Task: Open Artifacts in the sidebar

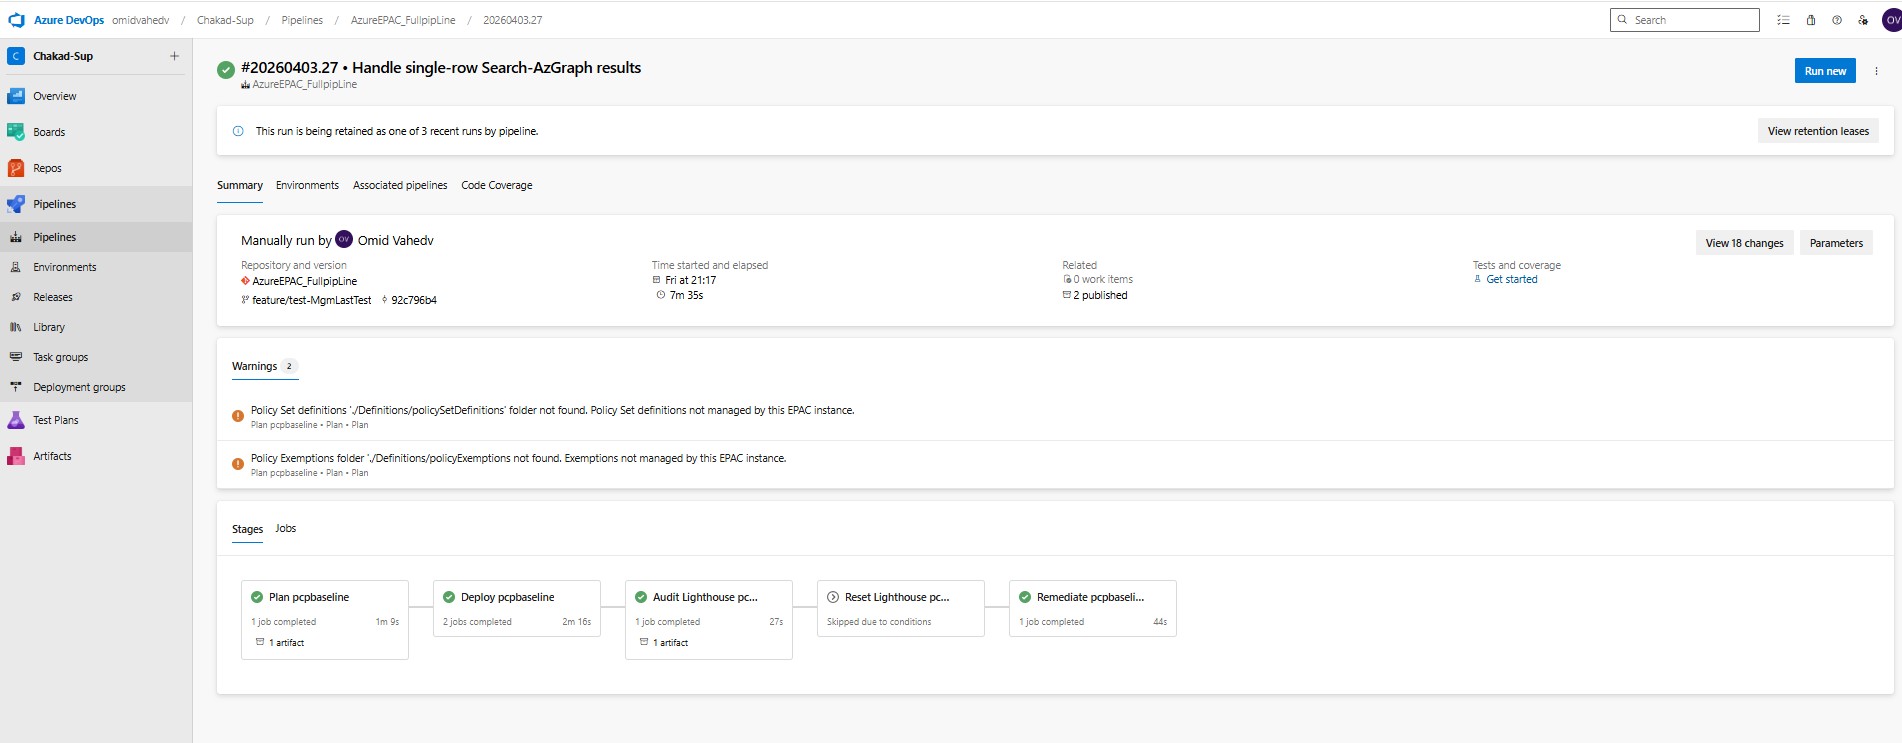Action: click(52, 456)
